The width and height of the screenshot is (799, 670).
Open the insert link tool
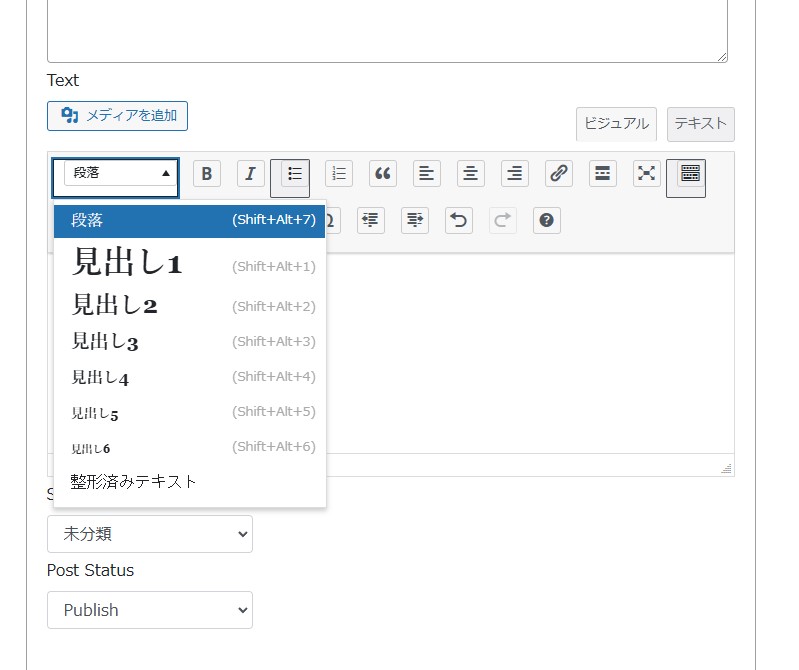[x=559, y=174]
